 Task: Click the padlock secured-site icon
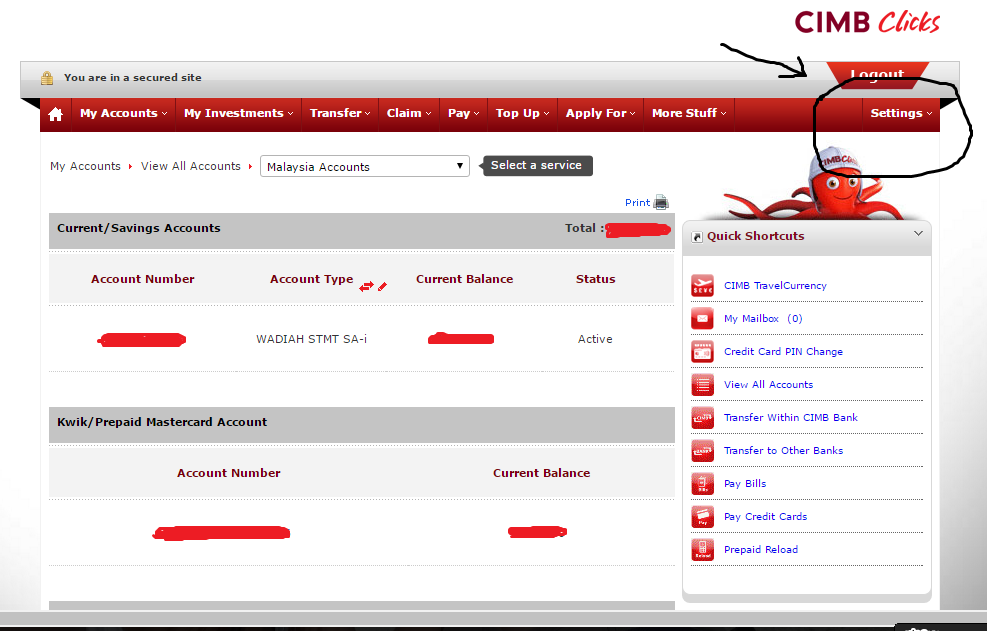tap(47, 78)
